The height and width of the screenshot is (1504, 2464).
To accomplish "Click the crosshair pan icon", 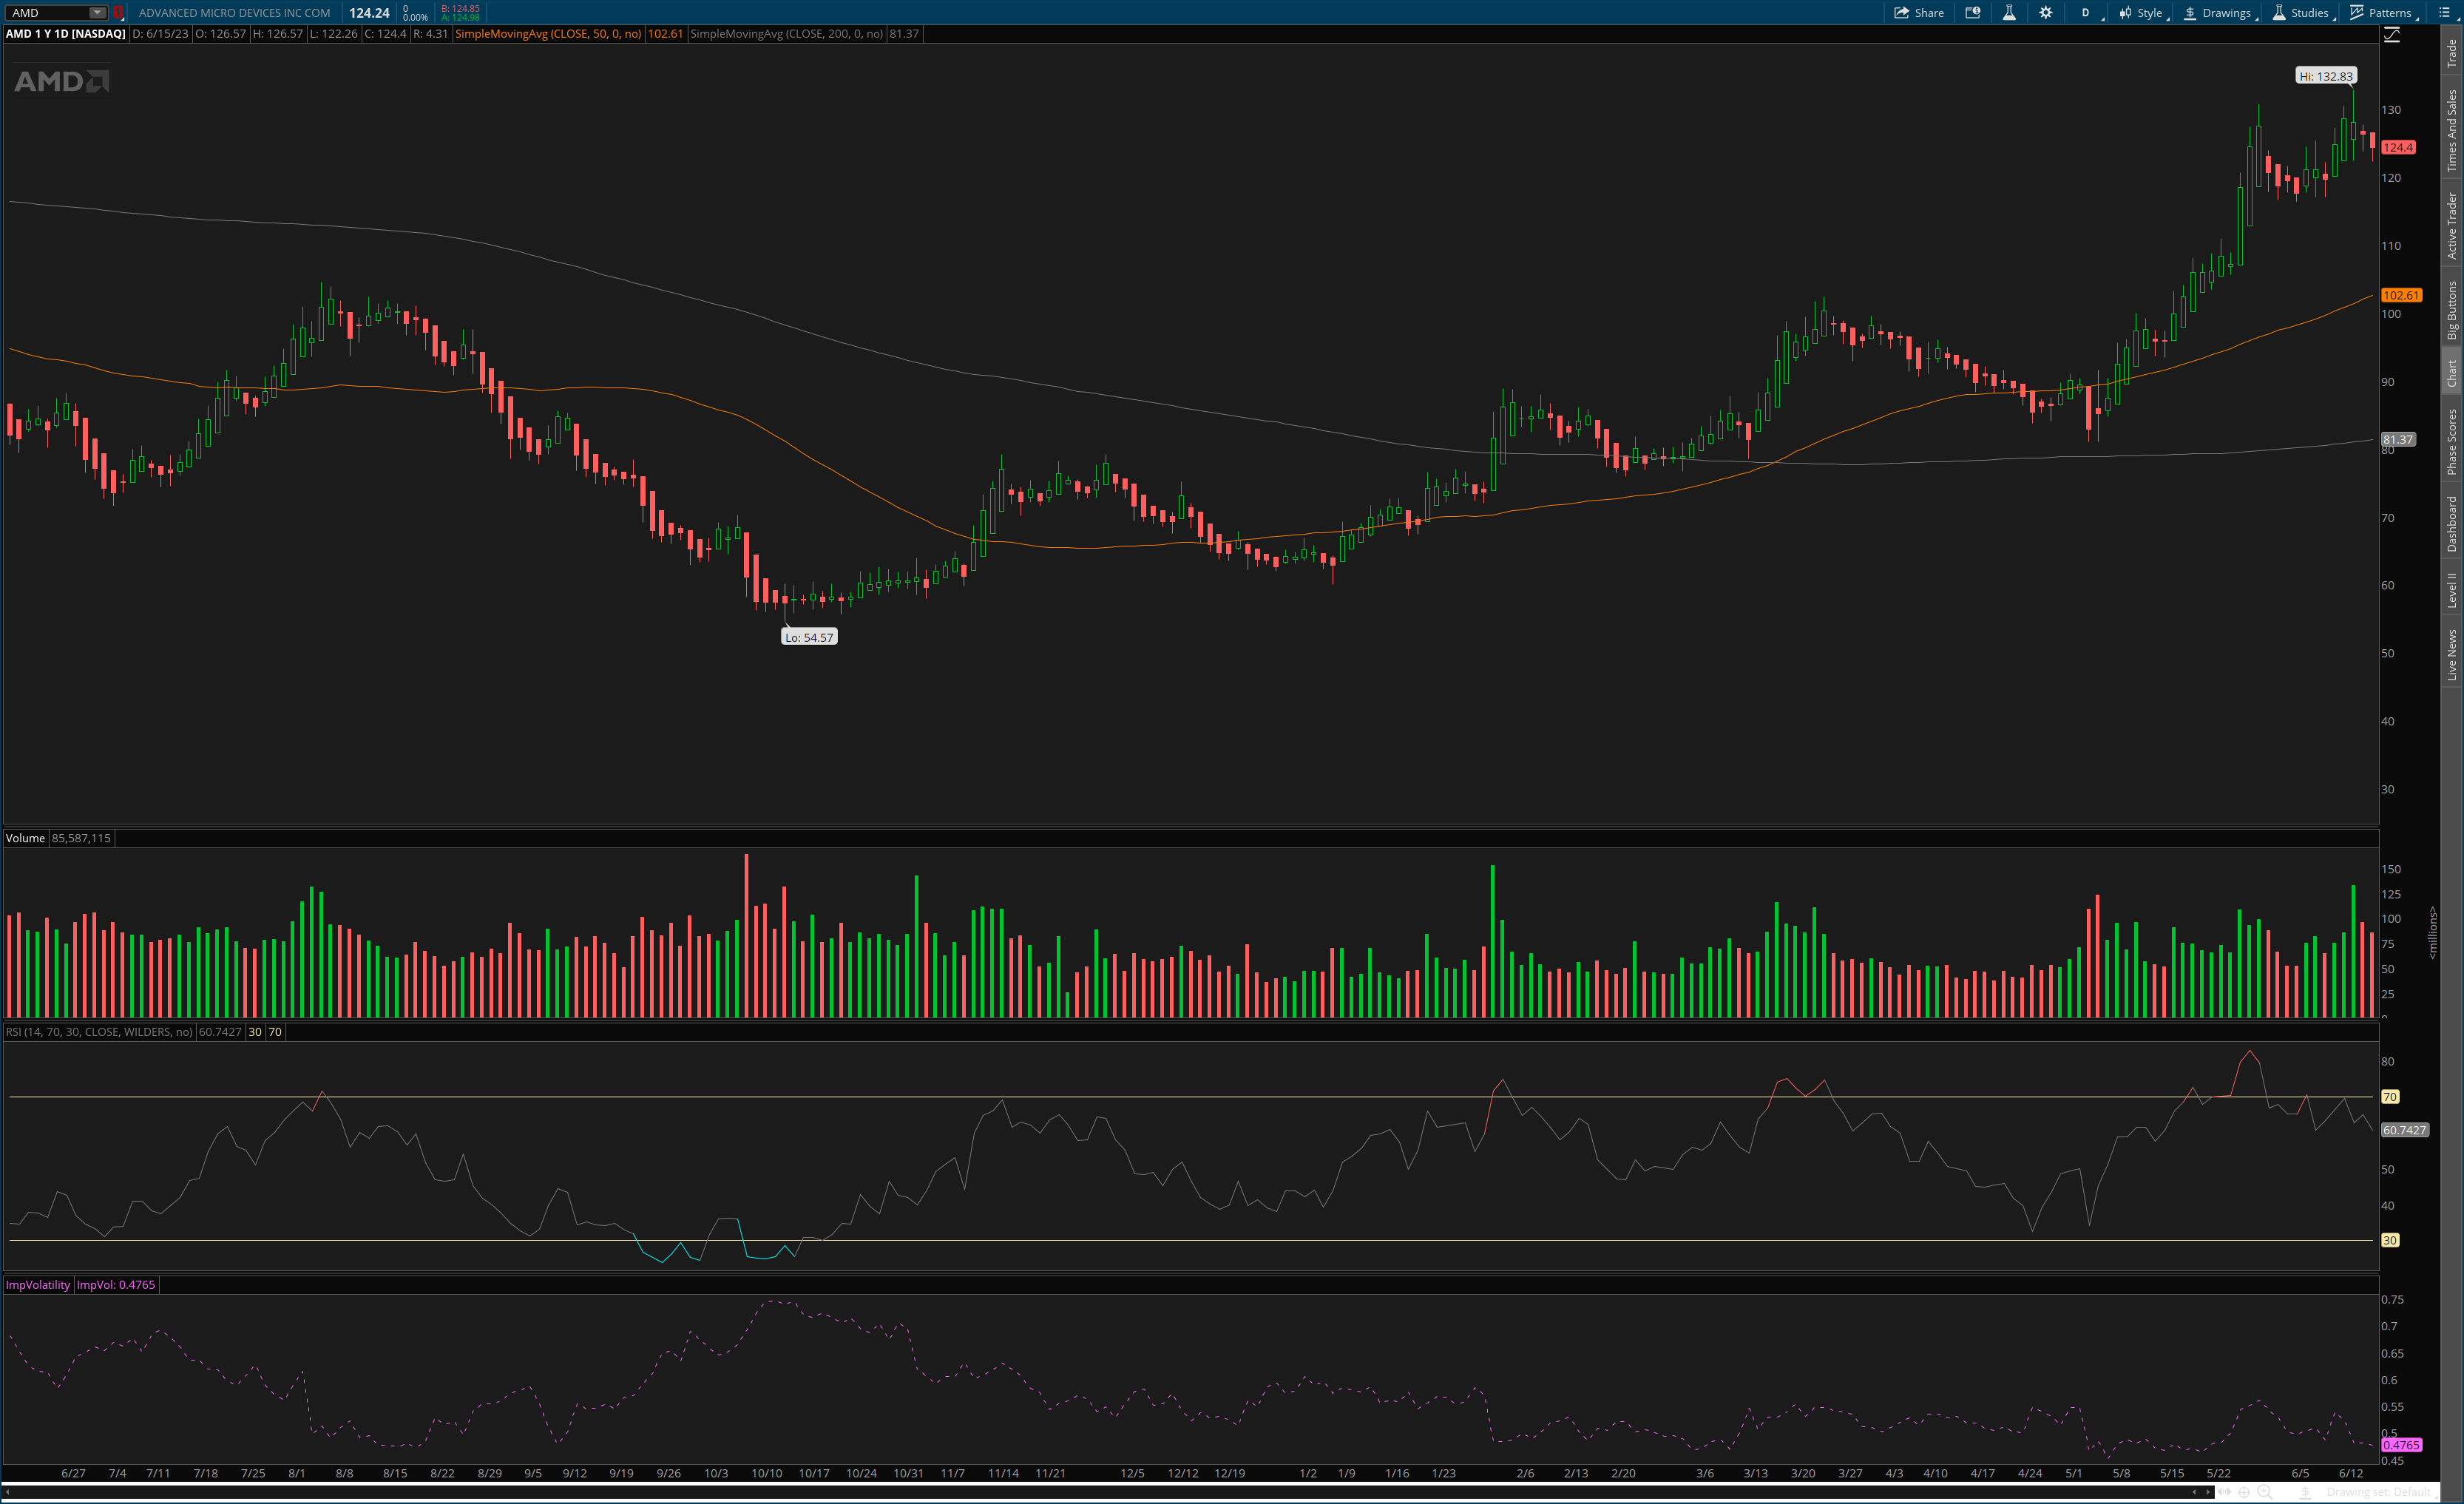I will click(x=2244, y=1492).
